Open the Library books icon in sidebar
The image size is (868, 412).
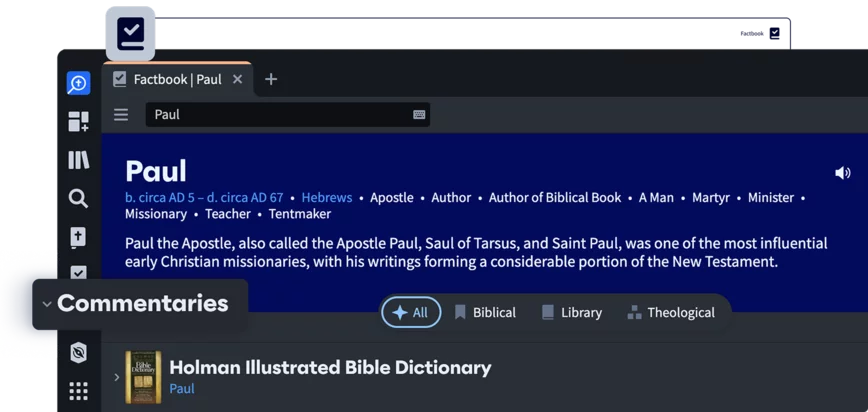click(x=79, y=161)
